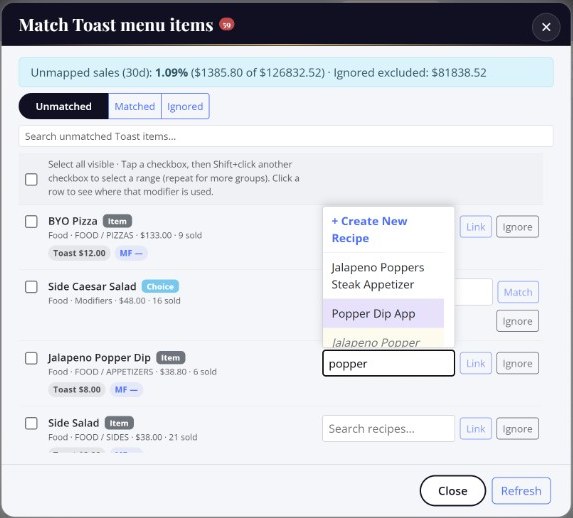Link the Side Salad item
Viewport: 573px width, 518px height.
[475, 428]
